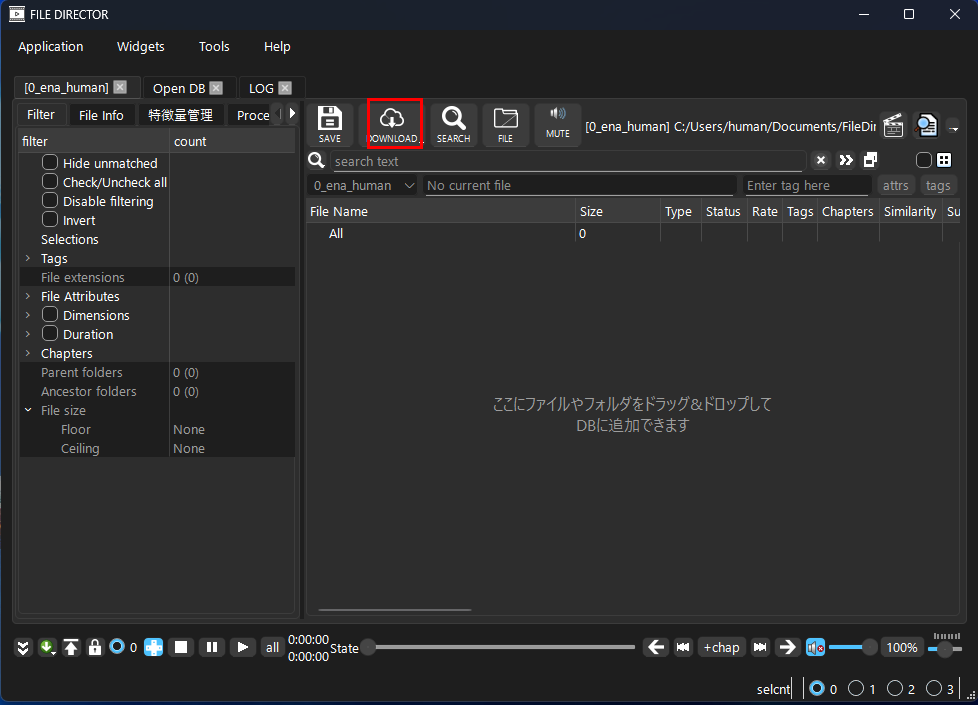This screenshot has height=705, width=978.
Task: Tick the Disable filtering checkbox
Action: 50,201
